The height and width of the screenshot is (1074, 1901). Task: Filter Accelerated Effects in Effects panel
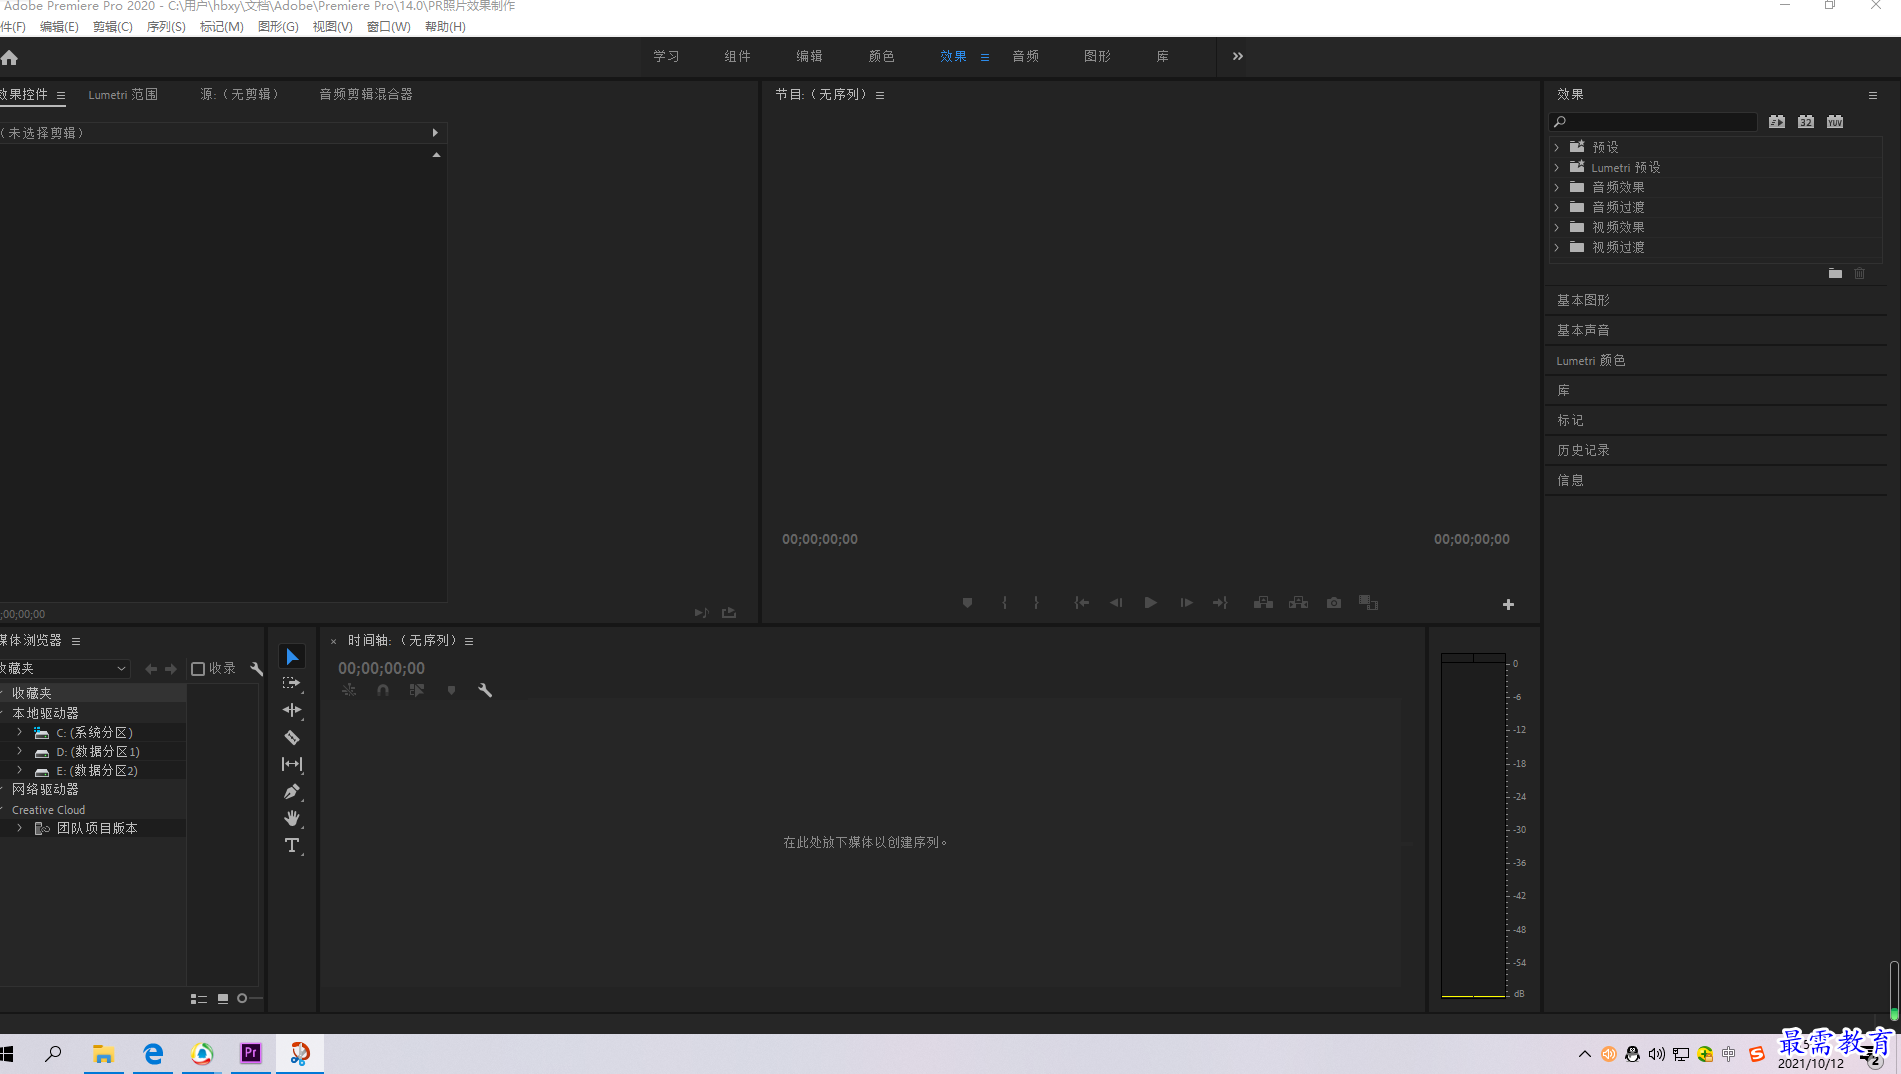[1776, 122]
